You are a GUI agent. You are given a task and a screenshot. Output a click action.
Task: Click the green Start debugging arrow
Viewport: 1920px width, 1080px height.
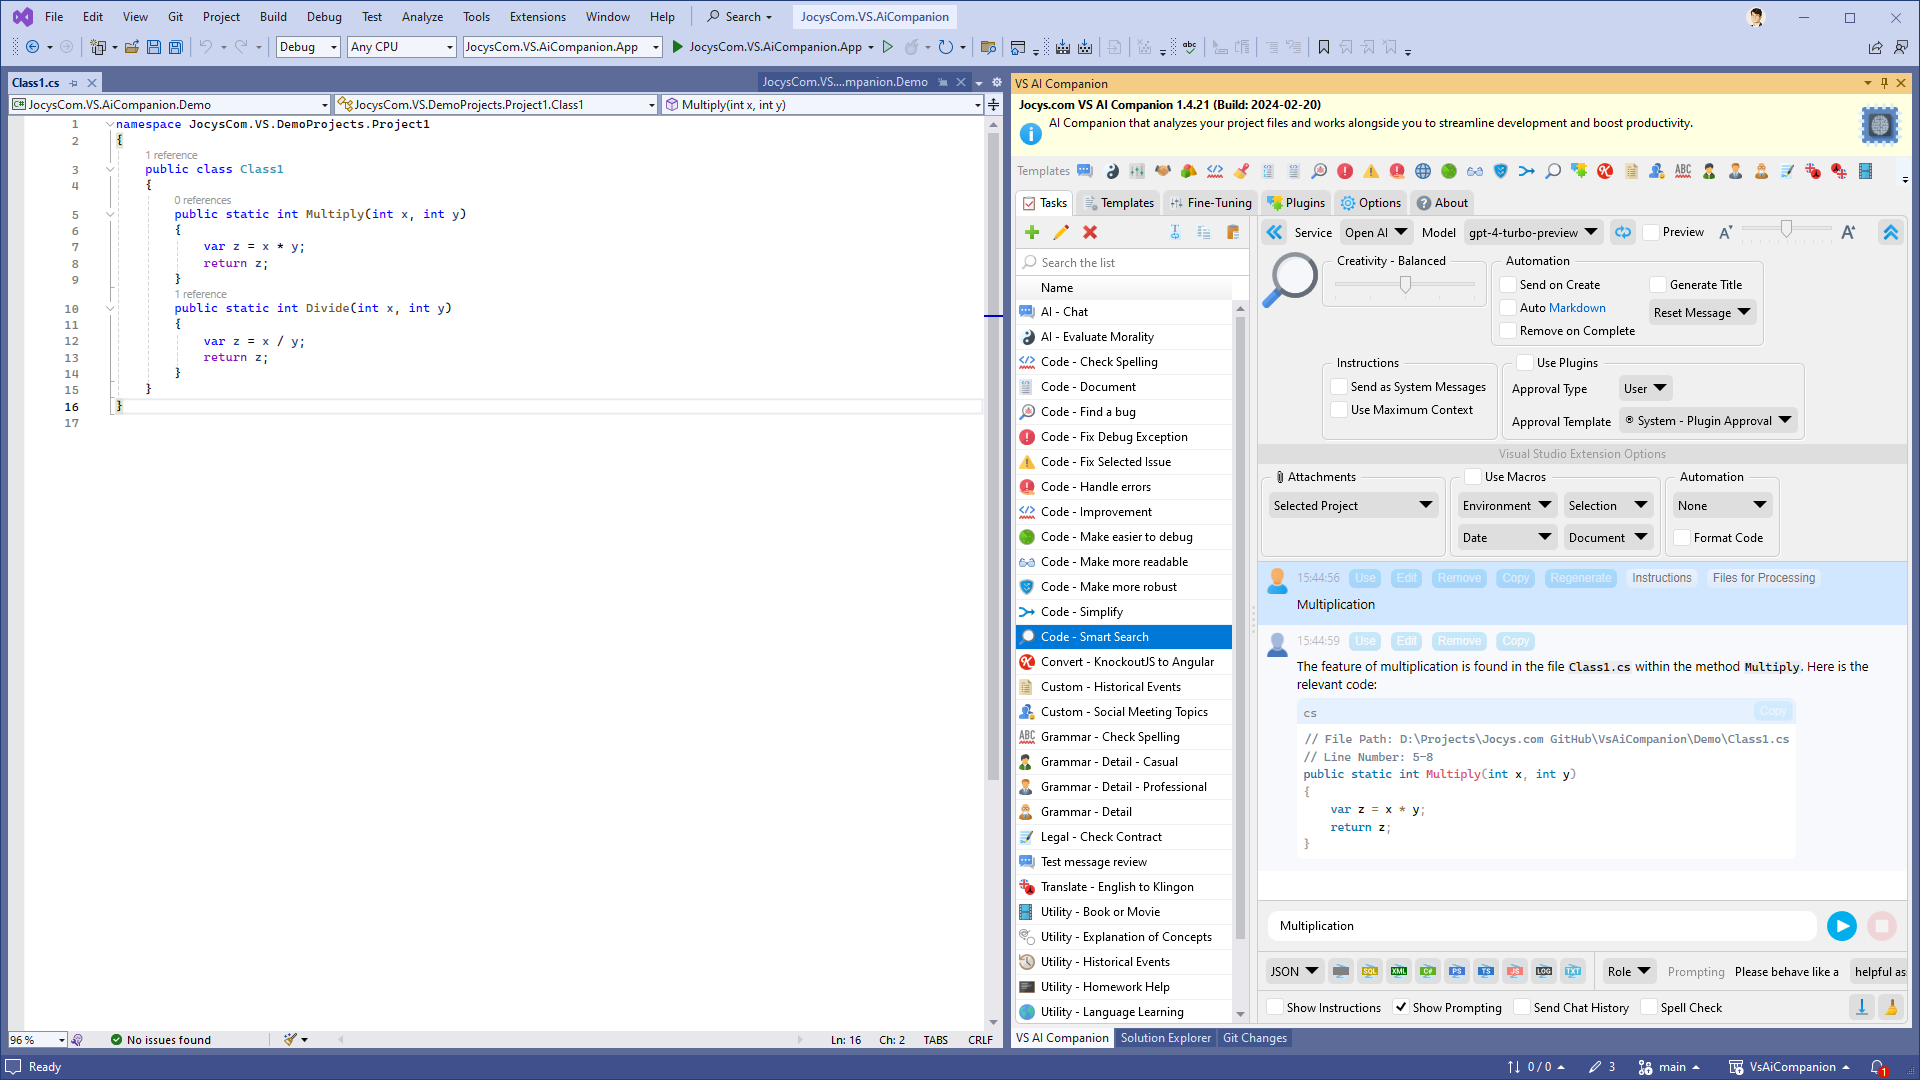point(677,47)
